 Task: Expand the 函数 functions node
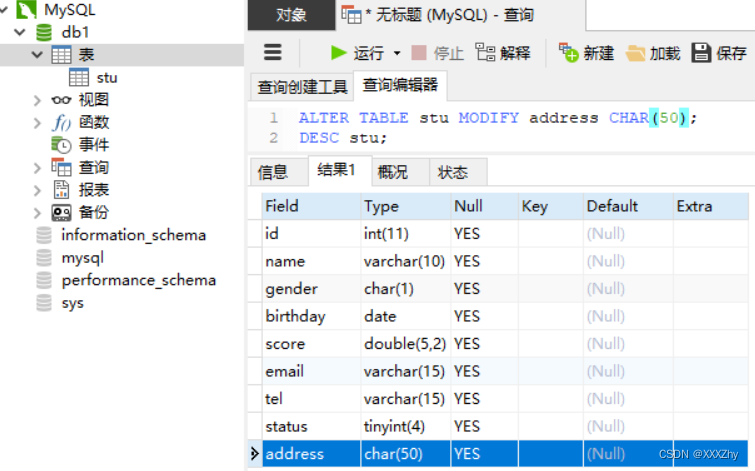pos(37,123)
